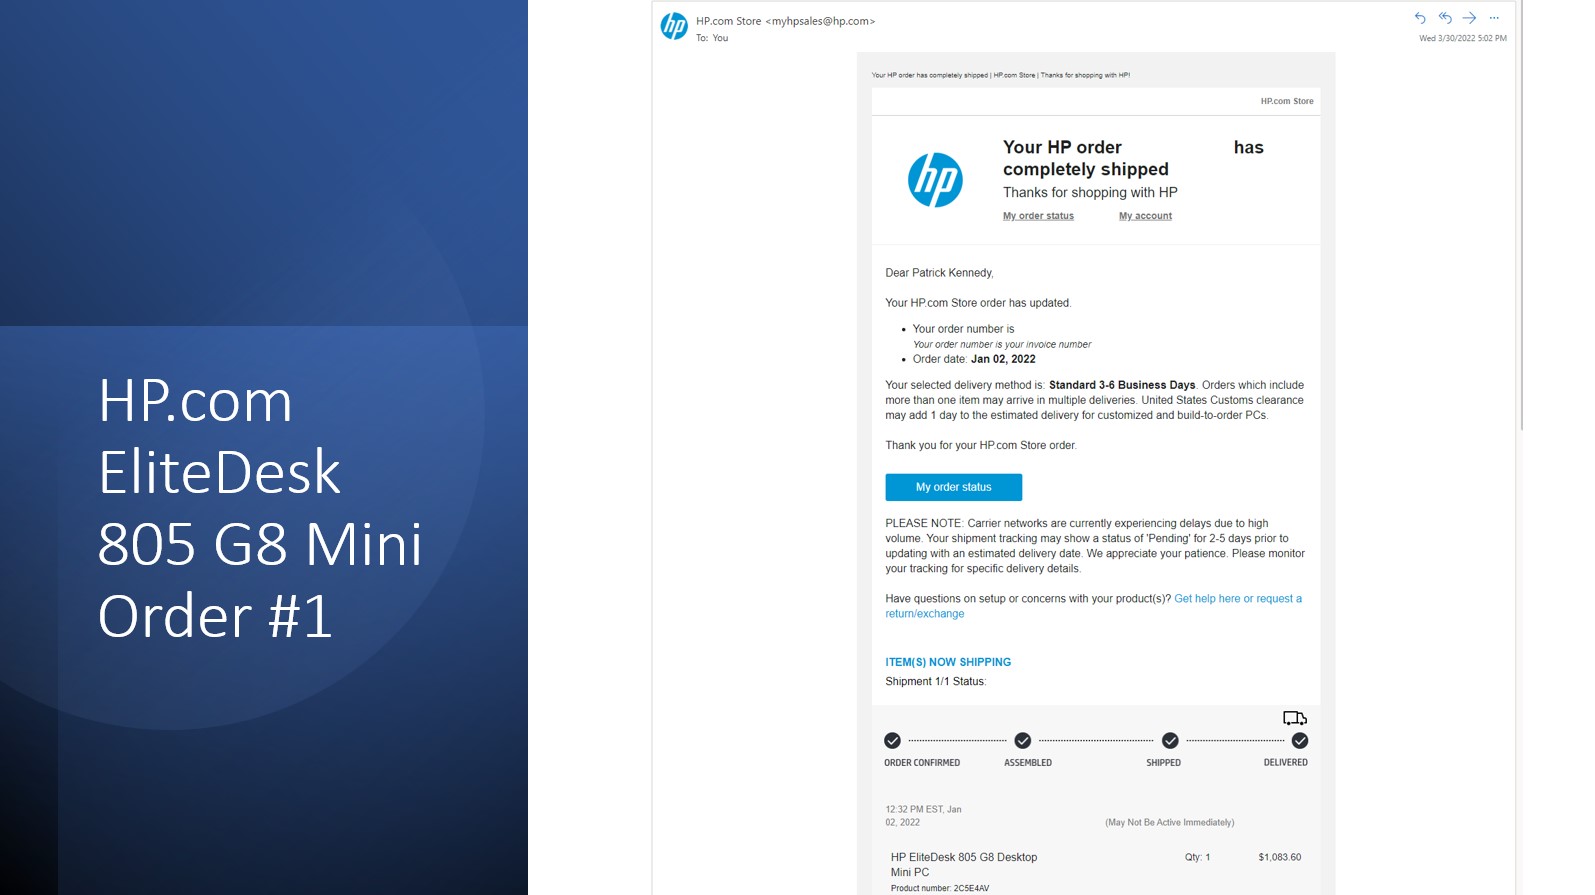Image resolution: width=1595 pixels, height=895 pixels.
Task: Open the more actions ellipsis menu
Action: pyautogui.click(x=1494, y=18)
